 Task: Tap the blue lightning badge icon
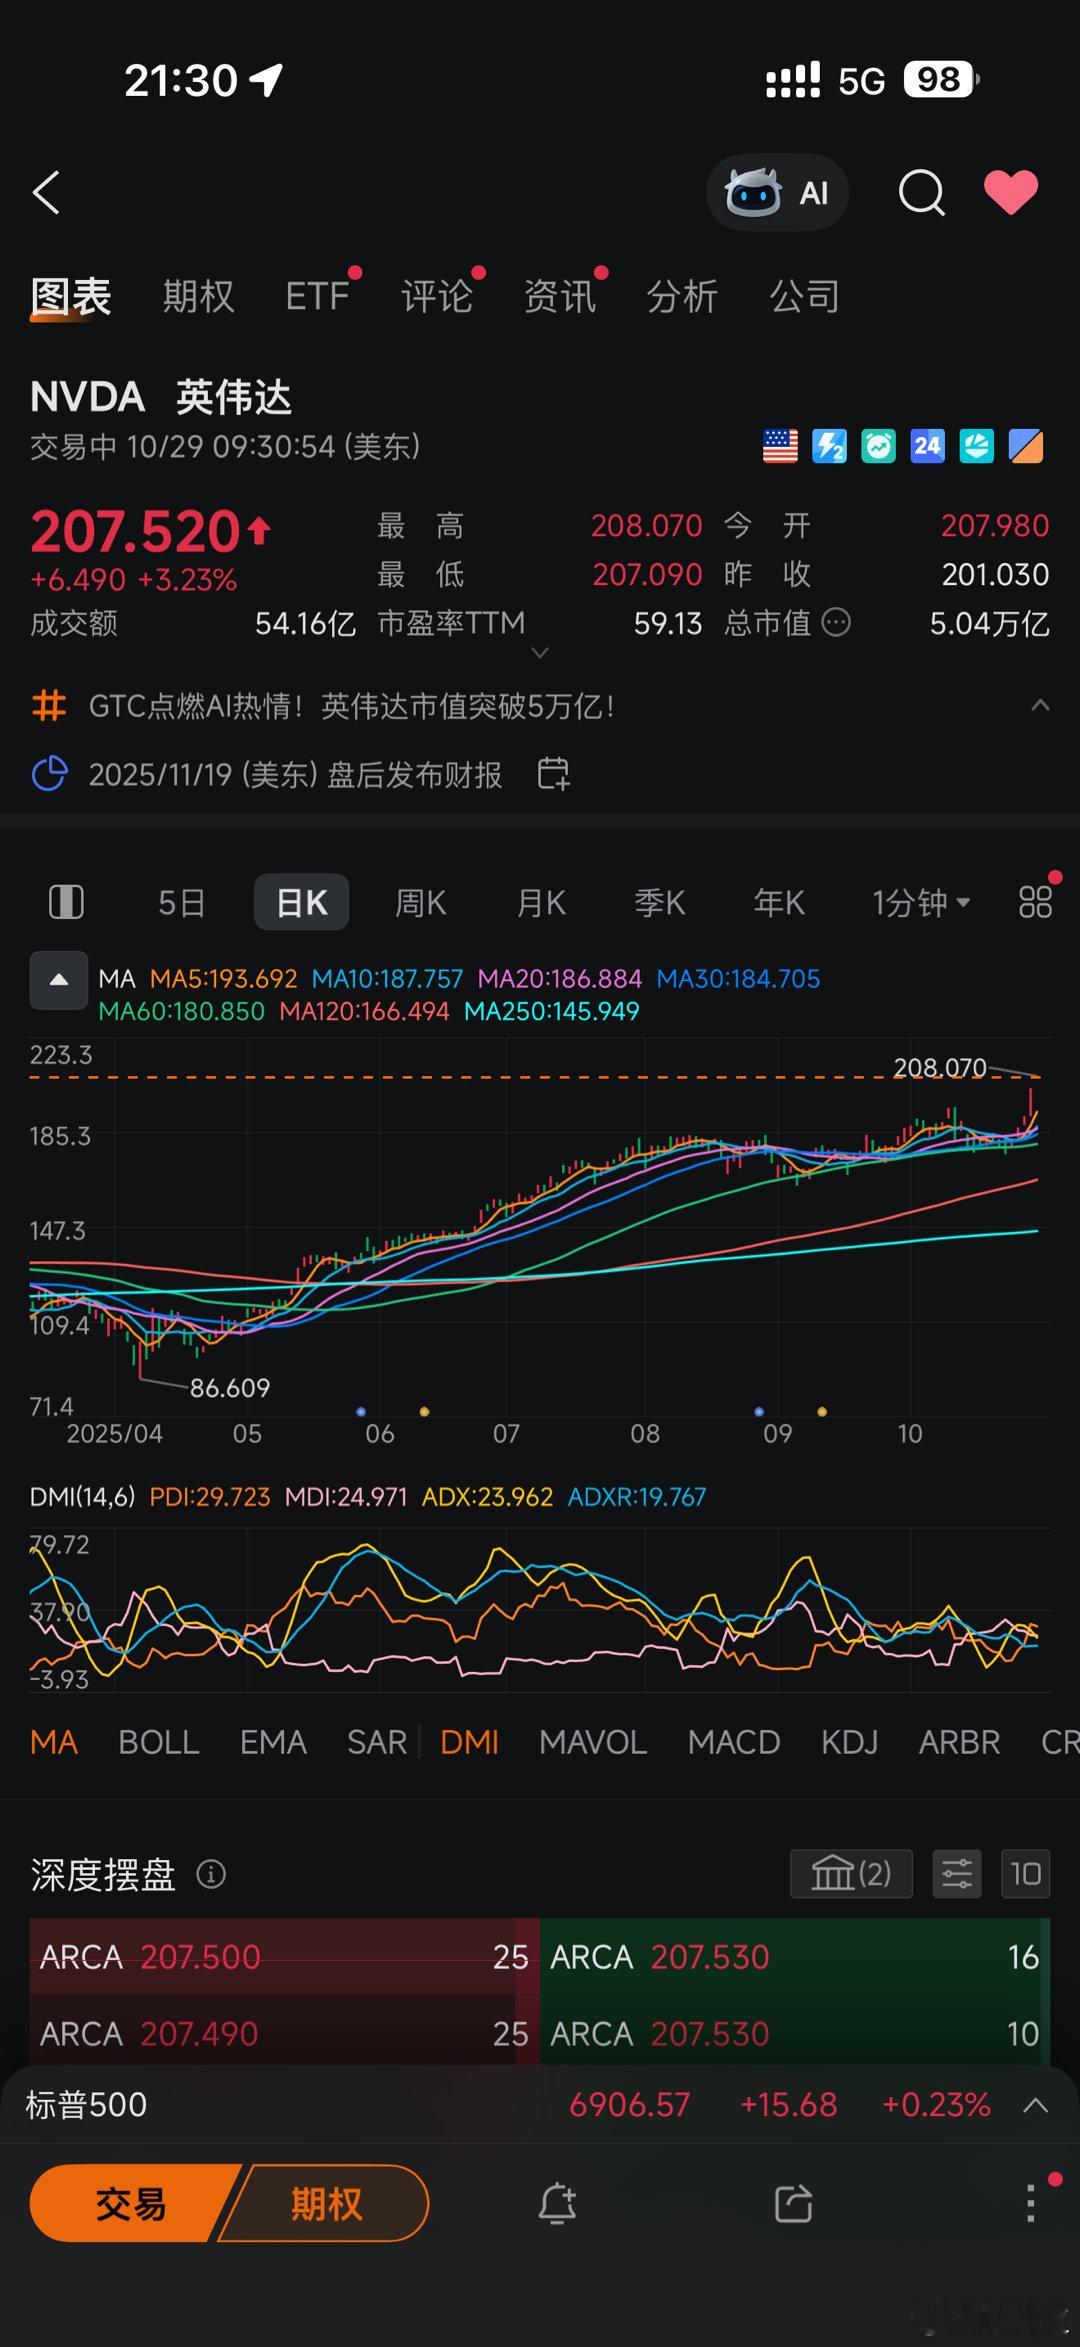coord(829,446)
